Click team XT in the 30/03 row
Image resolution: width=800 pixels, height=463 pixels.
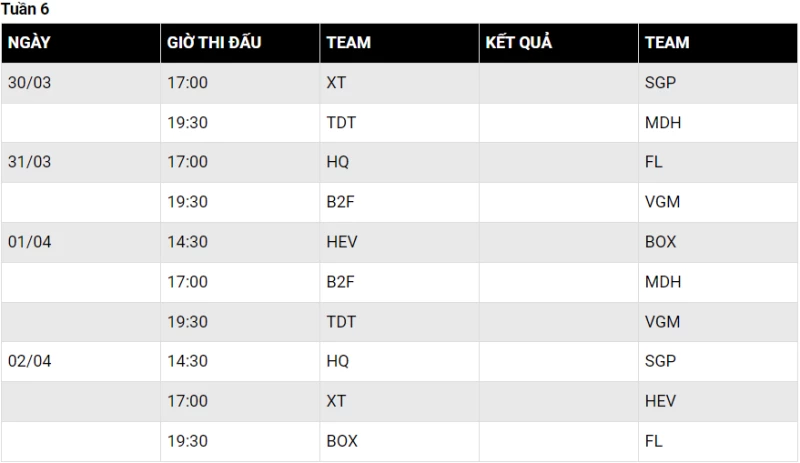click(x=336, y=83)
